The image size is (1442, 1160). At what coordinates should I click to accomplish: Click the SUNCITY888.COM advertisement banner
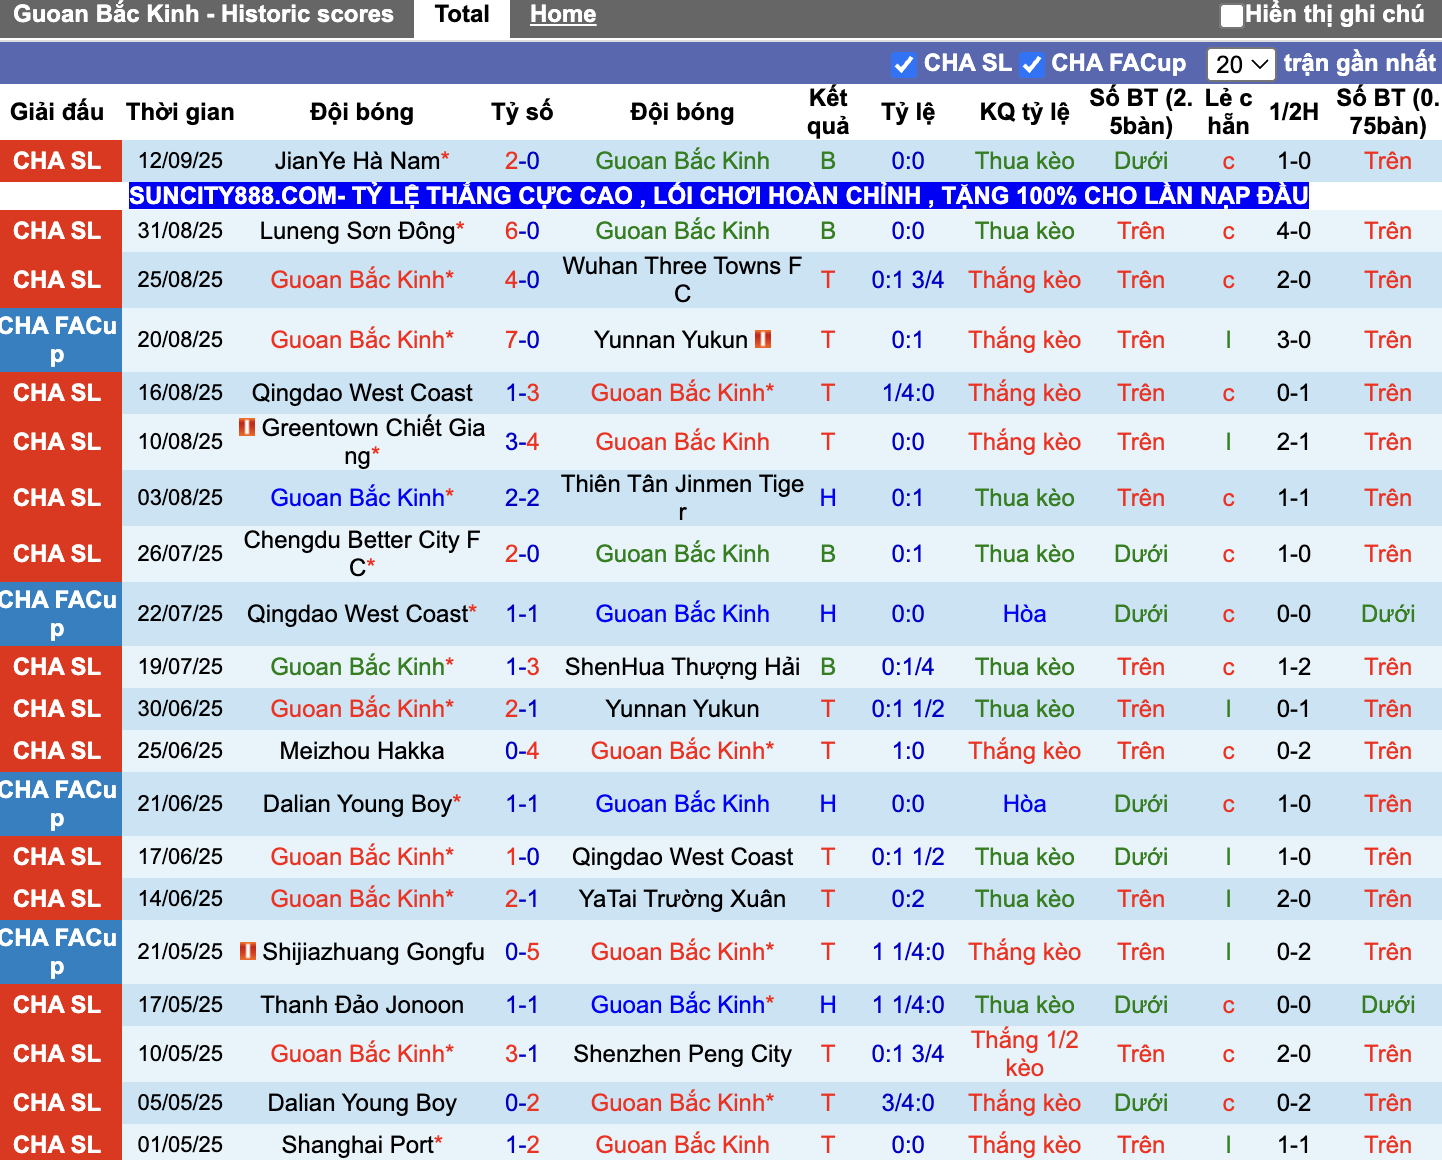[x=719, y=195]
